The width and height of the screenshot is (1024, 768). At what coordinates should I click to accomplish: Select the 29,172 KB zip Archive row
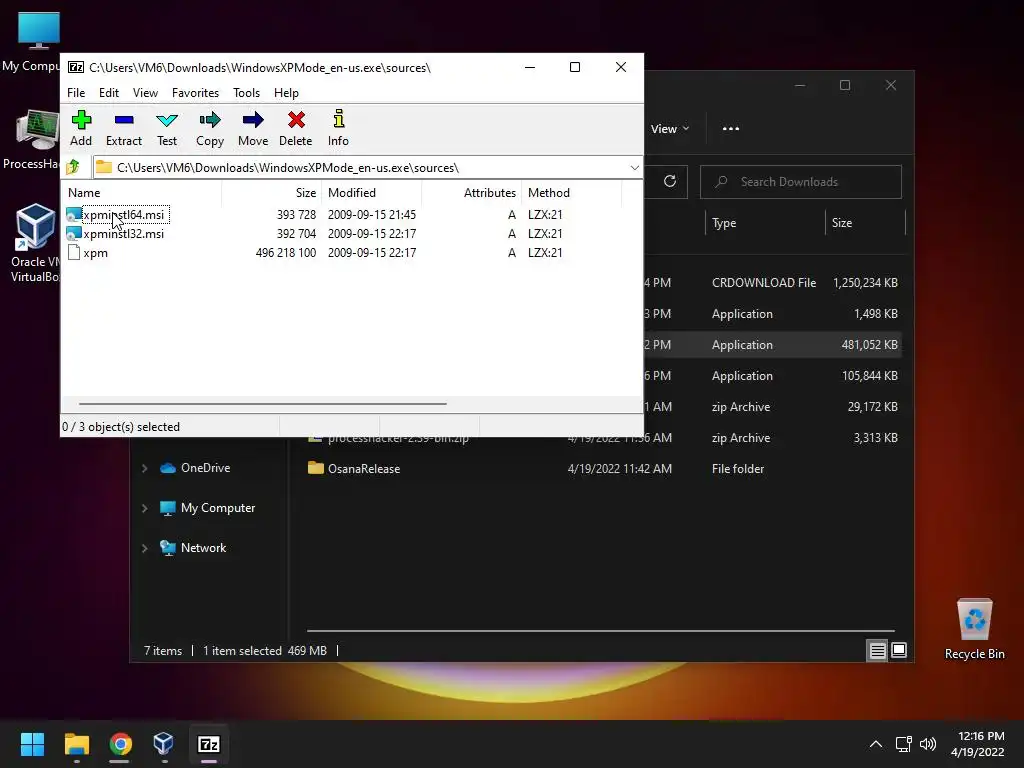[773, 406]
